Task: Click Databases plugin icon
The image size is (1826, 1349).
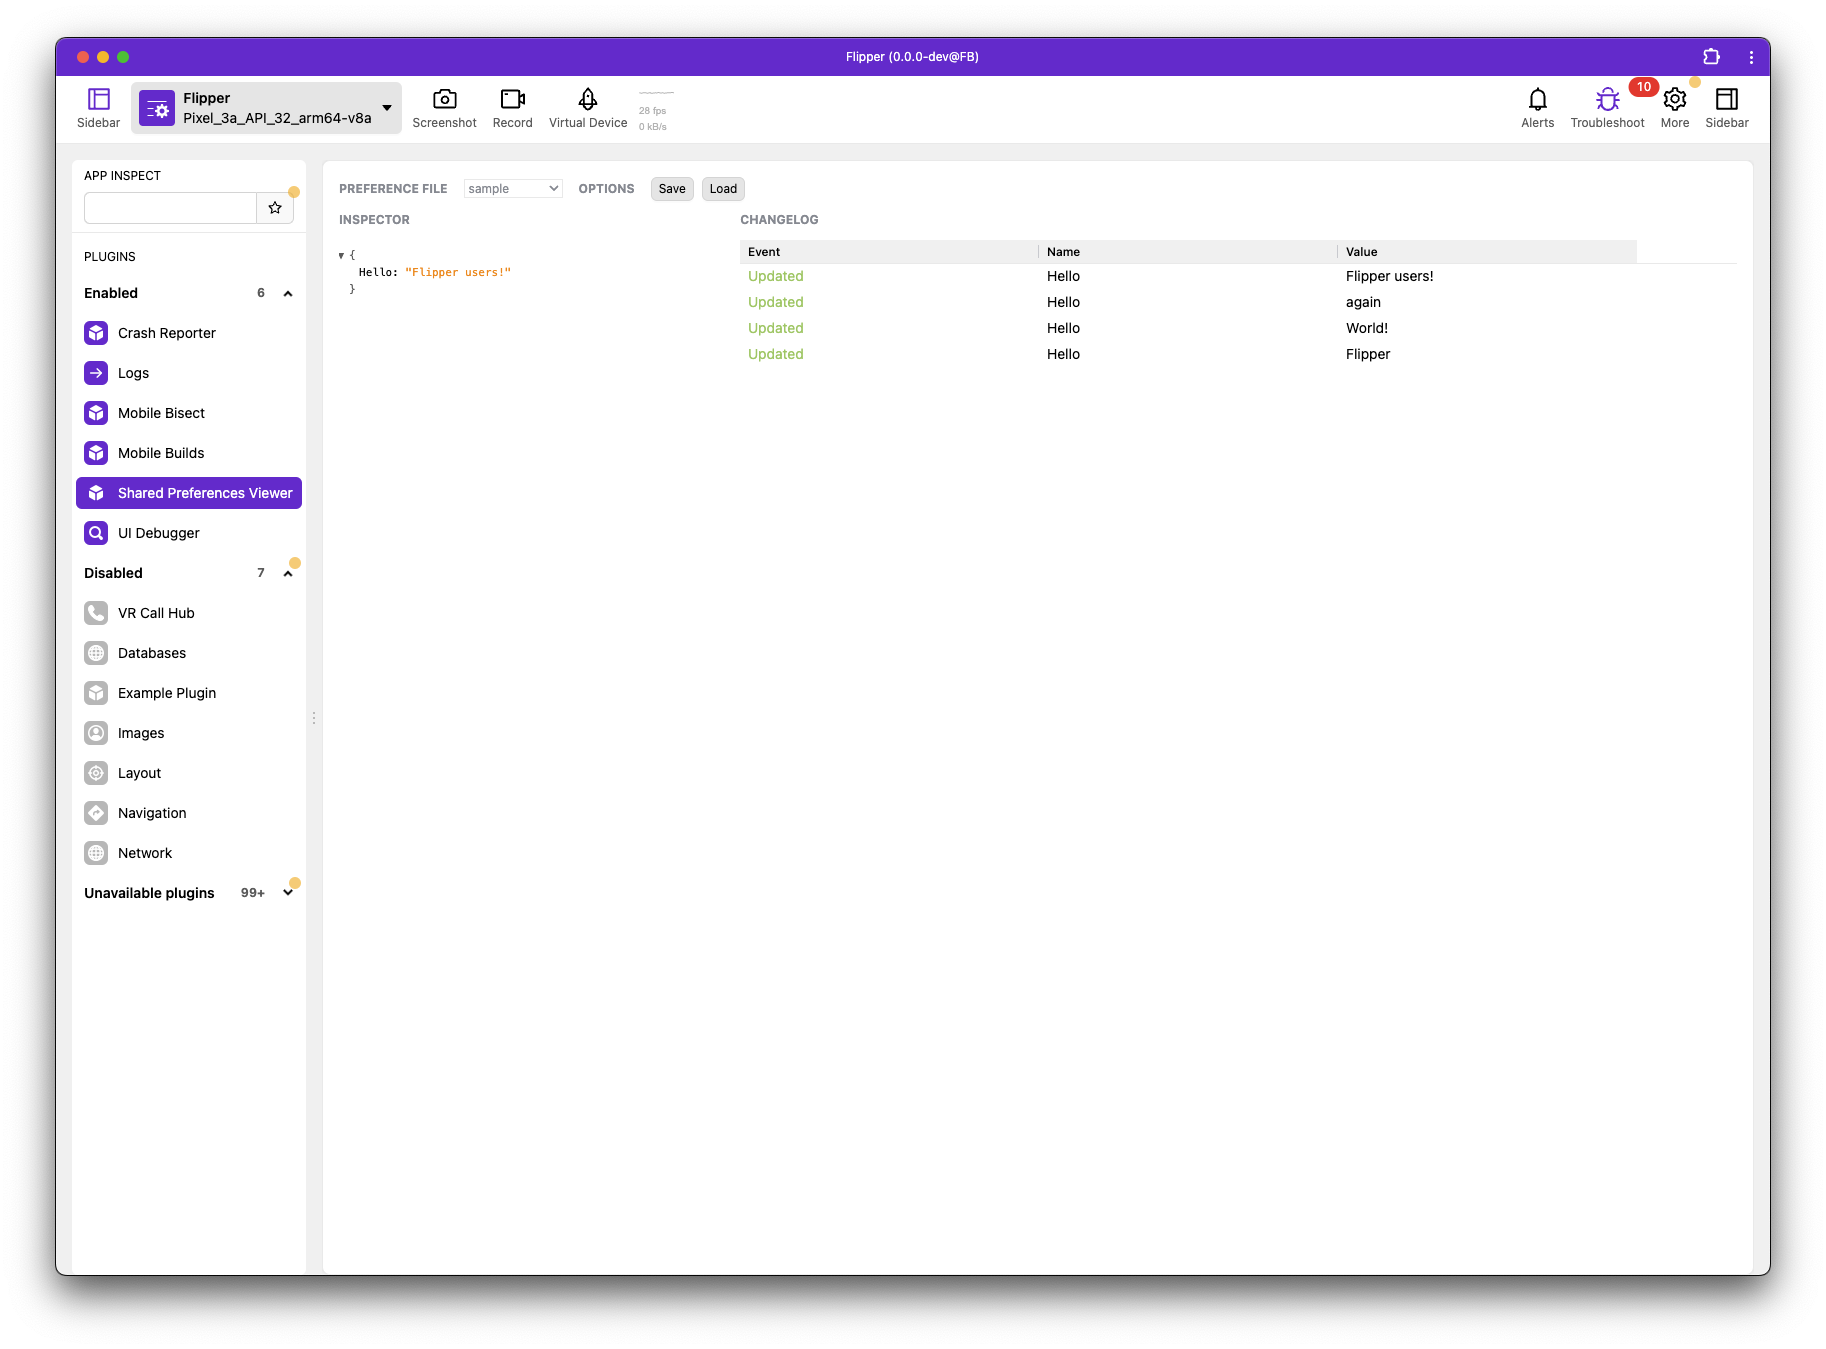Action: [96, 653]
